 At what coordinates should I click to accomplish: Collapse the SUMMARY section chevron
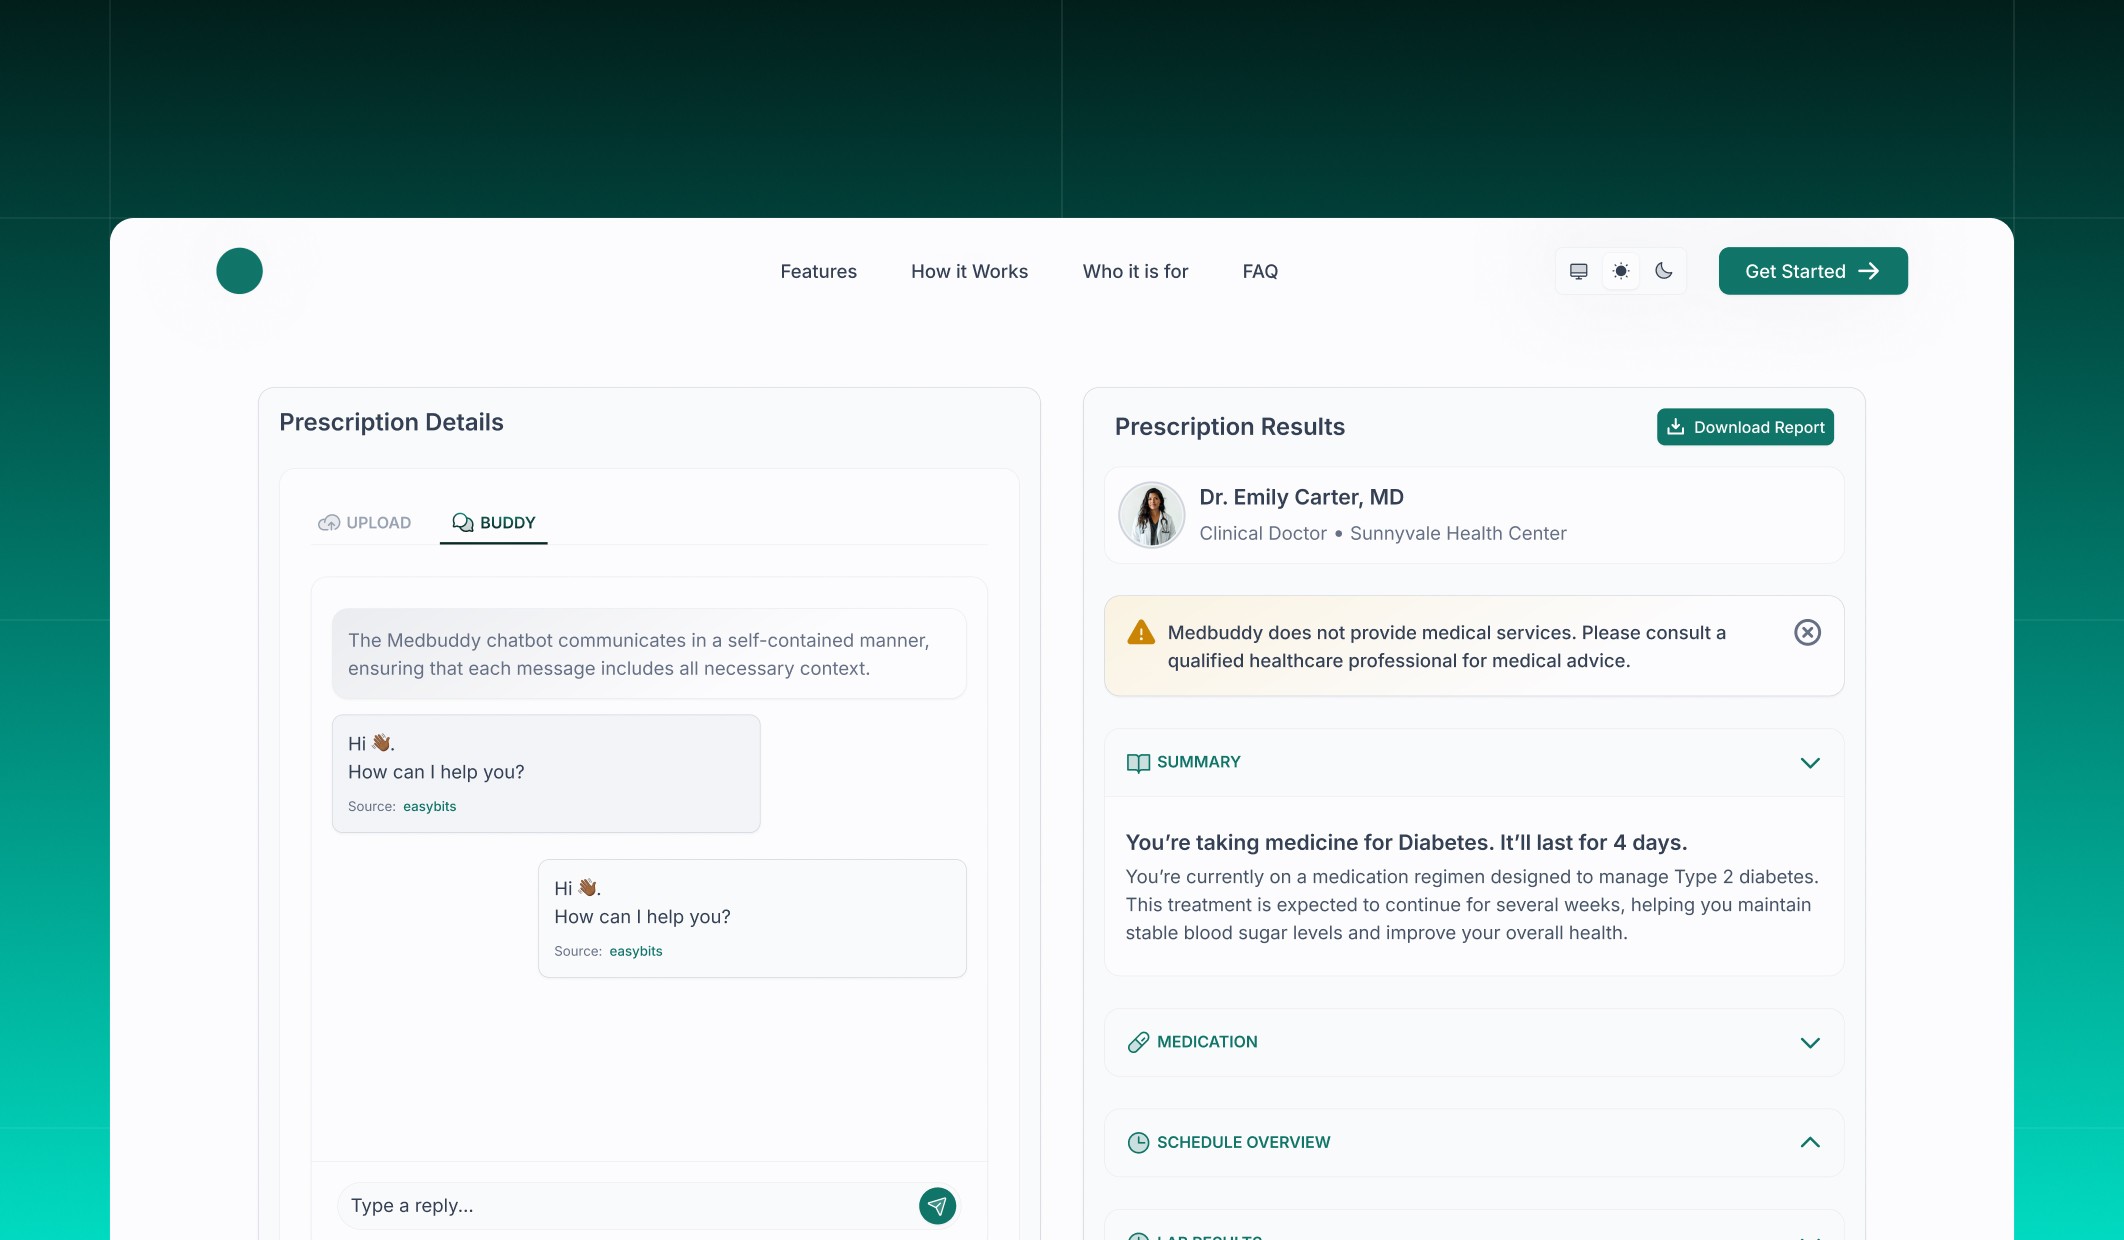tap(1810, 763)
